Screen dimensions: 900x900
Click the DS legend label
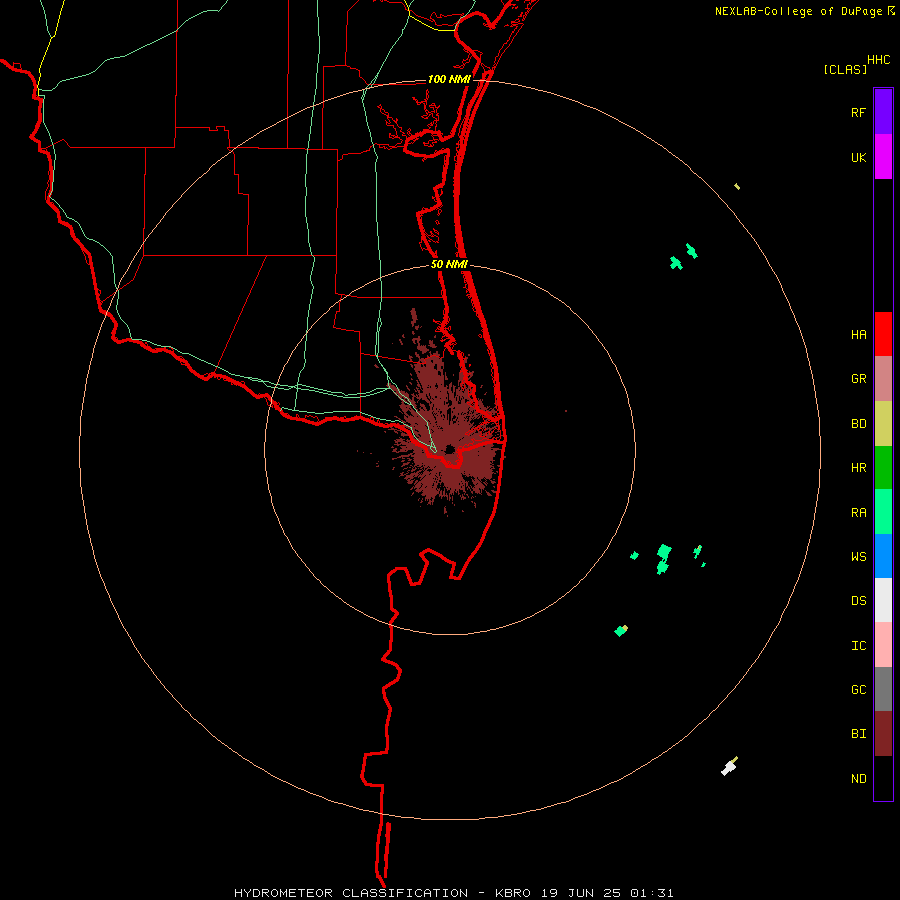858,601
